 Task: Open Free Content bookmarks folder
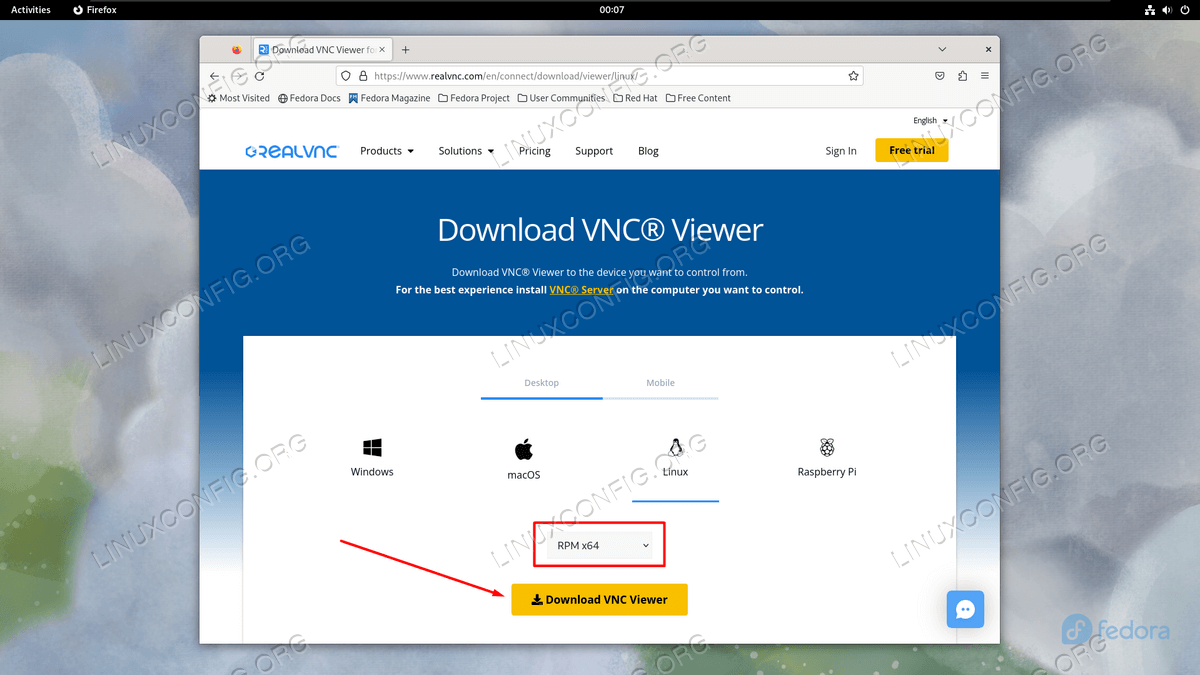coord(698,98)
